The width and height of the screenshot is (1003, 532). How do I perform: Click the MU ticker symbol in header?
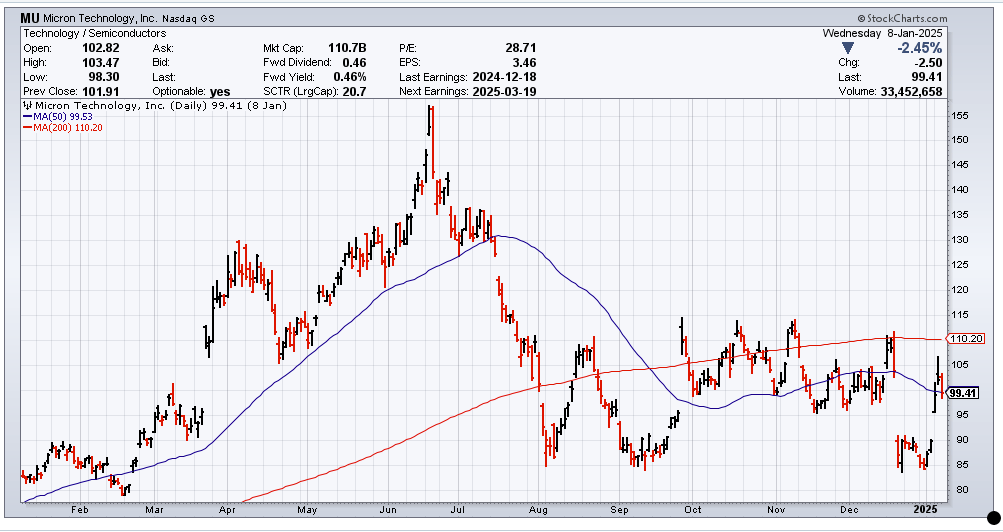[x=30, y=18]
